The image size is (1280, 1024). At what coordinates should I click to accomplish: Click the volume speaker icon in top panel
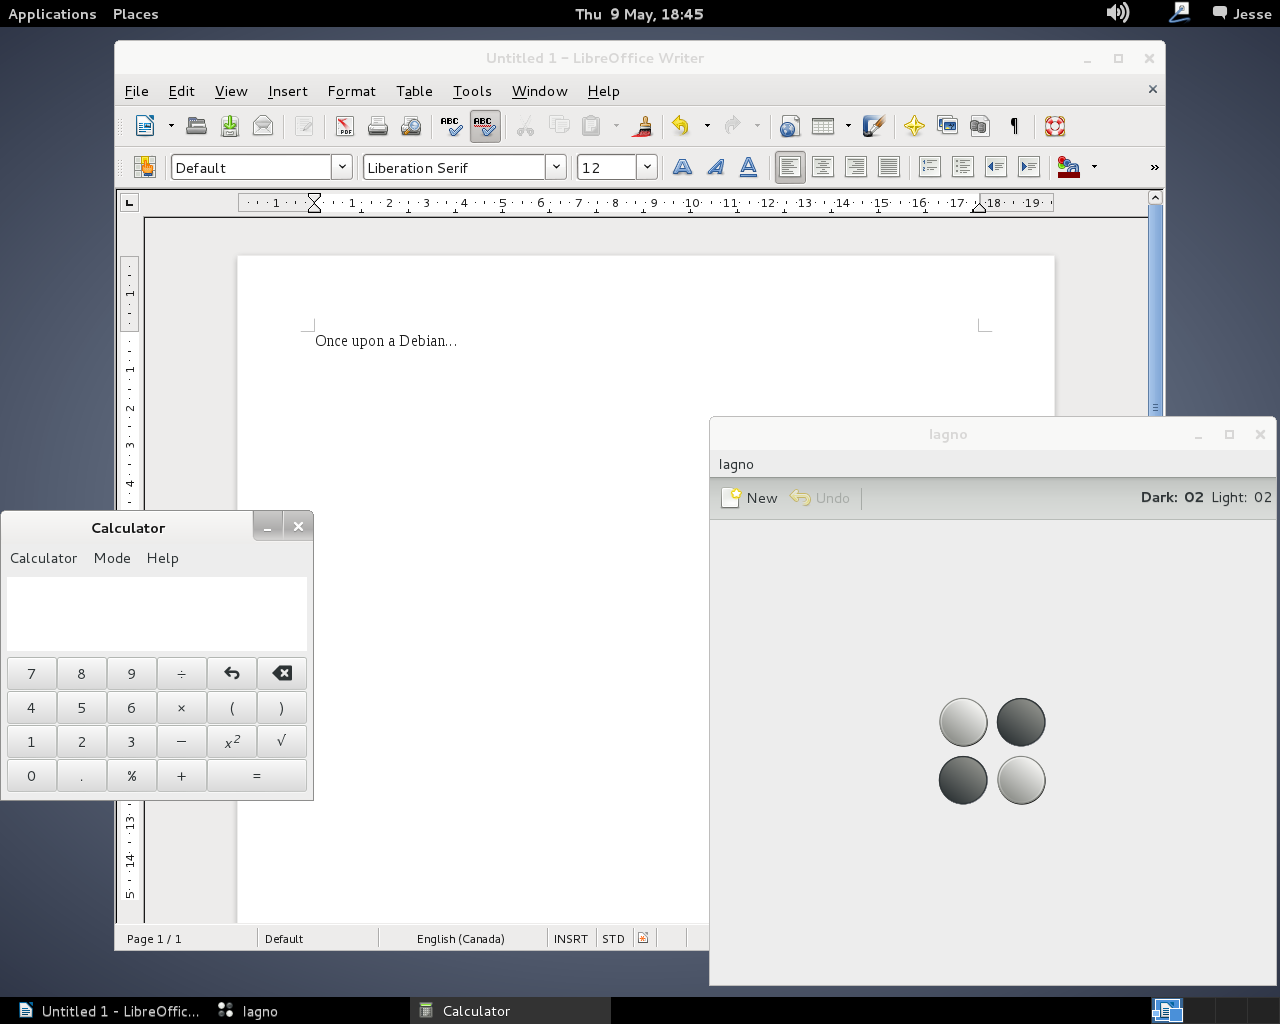1118,13
